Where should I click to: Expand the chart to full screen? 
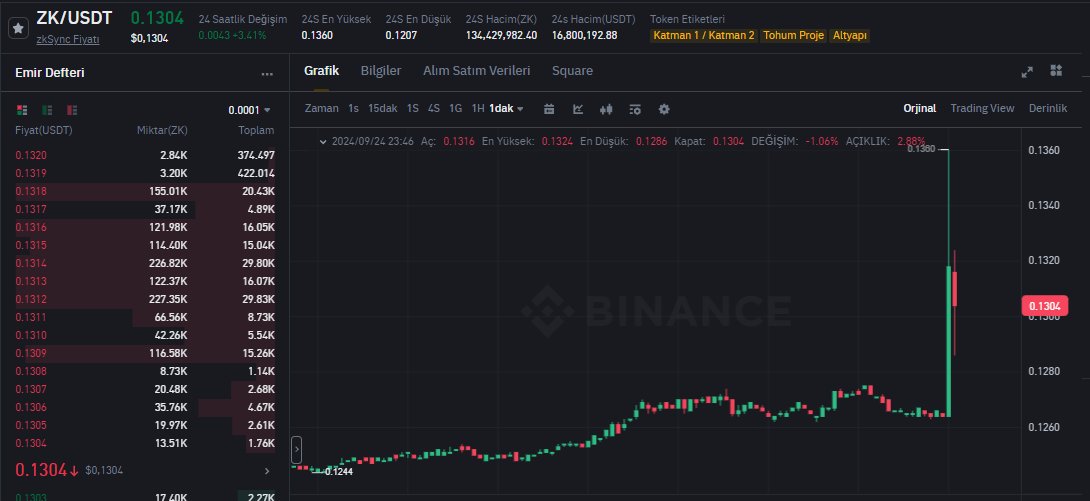1027,72
